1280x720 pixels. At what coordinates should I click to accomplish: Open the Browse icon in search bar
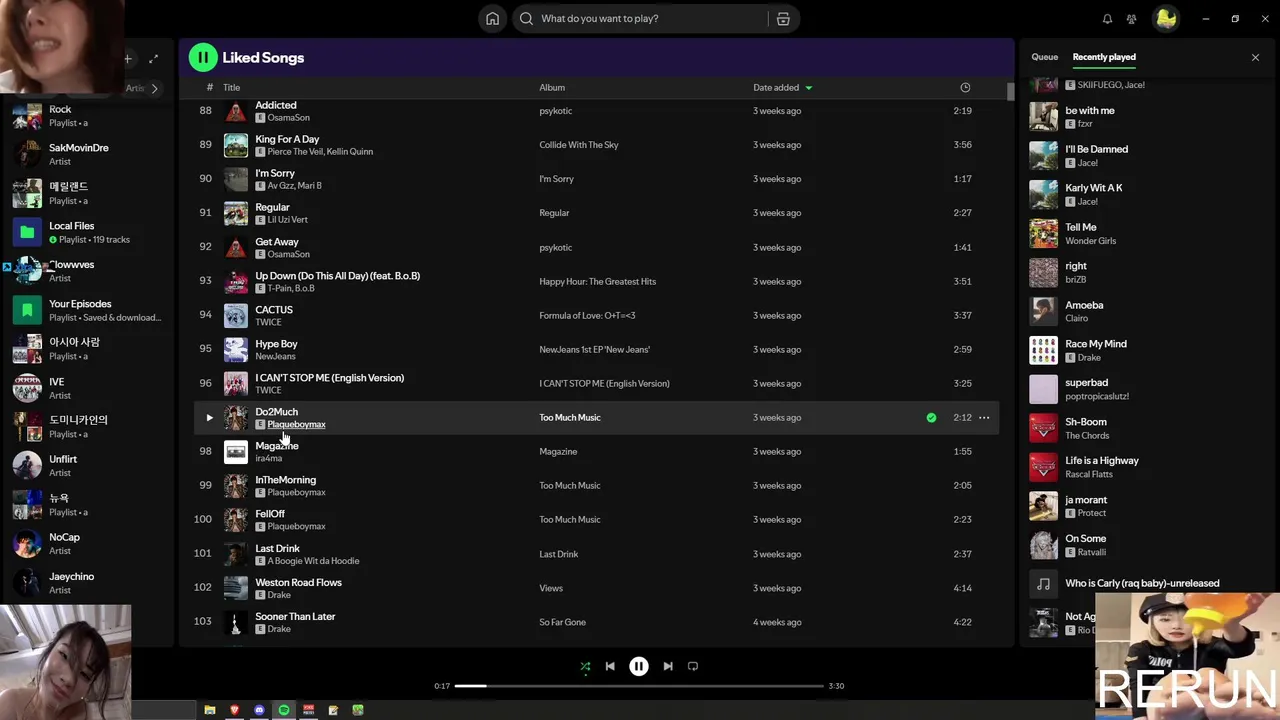[783, 19]
